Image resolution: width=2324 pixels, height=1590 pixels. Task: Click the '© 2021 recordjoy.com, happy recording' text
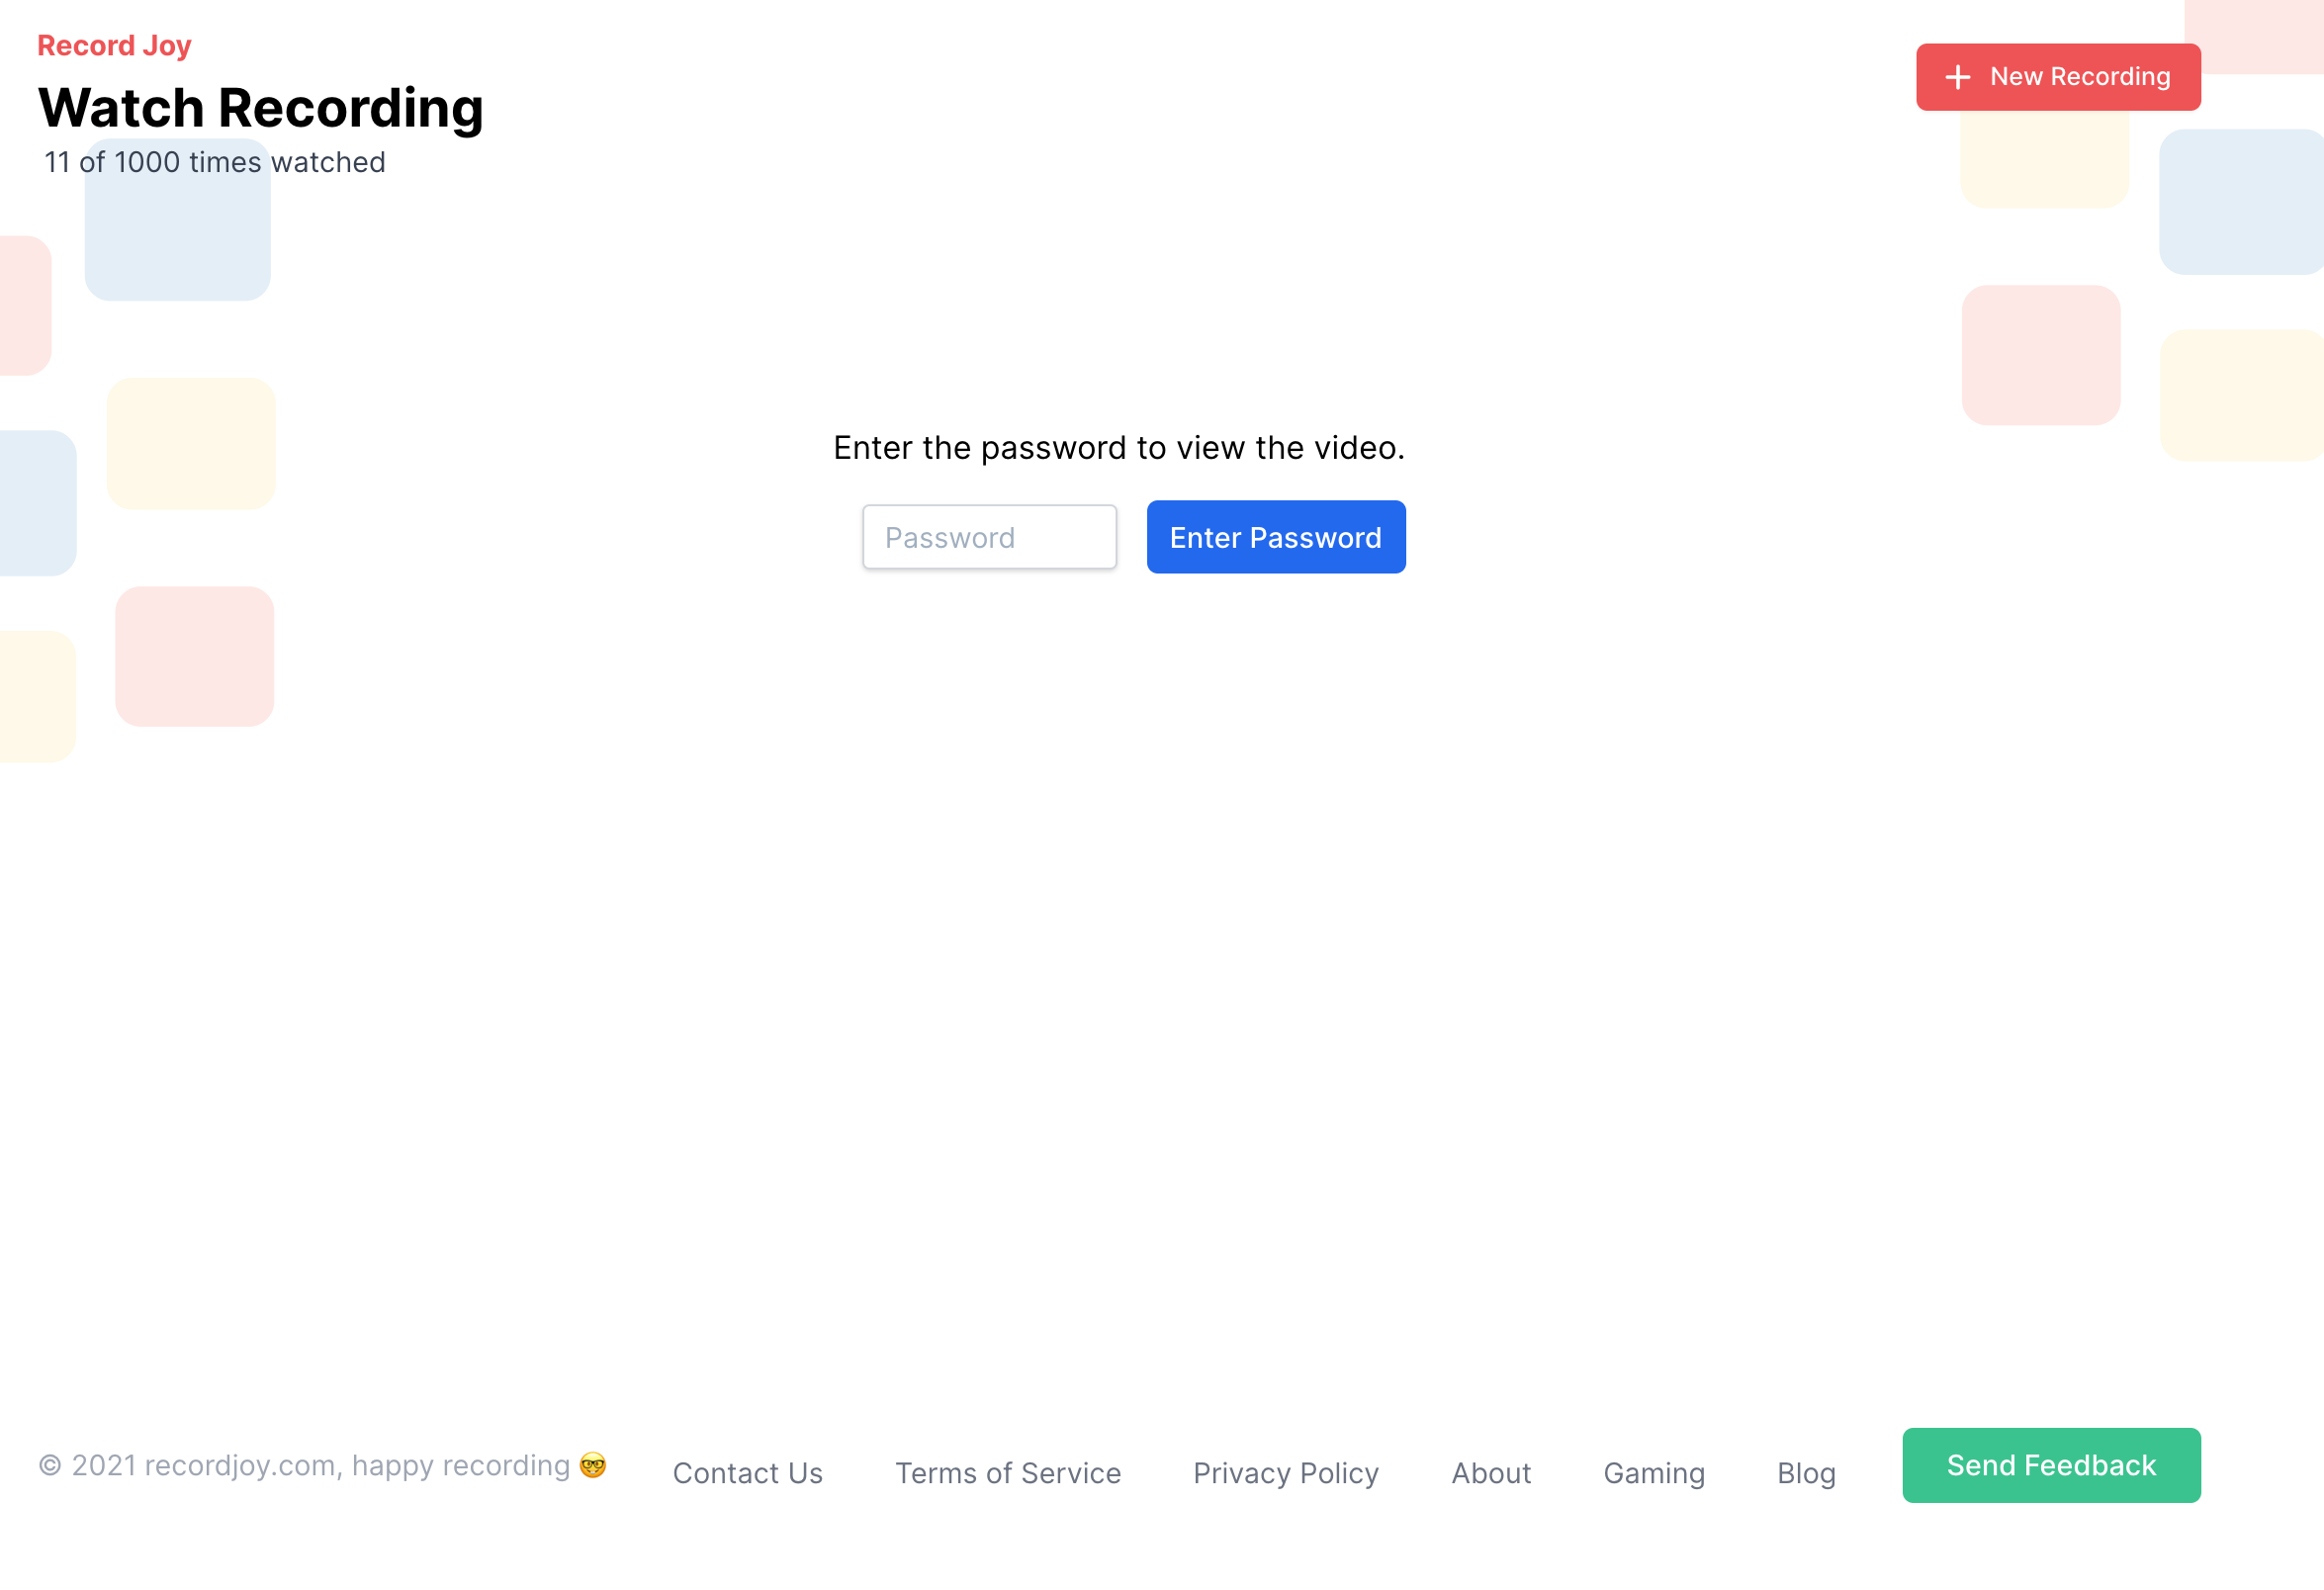pyautogui.click(x=305, y=1465)
